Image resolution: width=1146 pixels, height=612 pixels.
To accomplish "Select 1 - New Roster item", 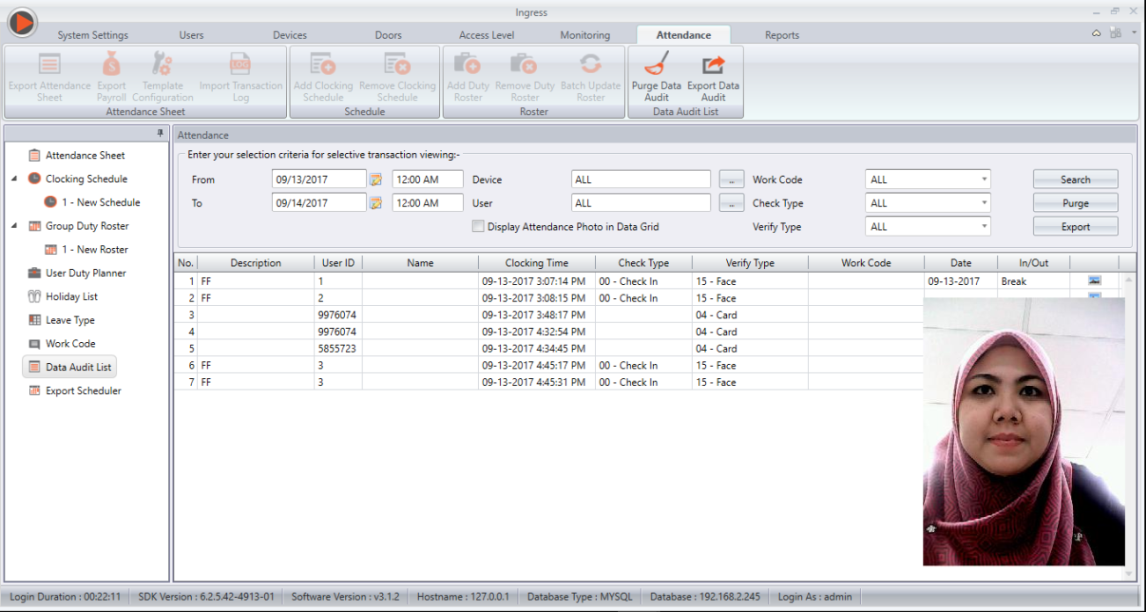I will coord(95,249).
